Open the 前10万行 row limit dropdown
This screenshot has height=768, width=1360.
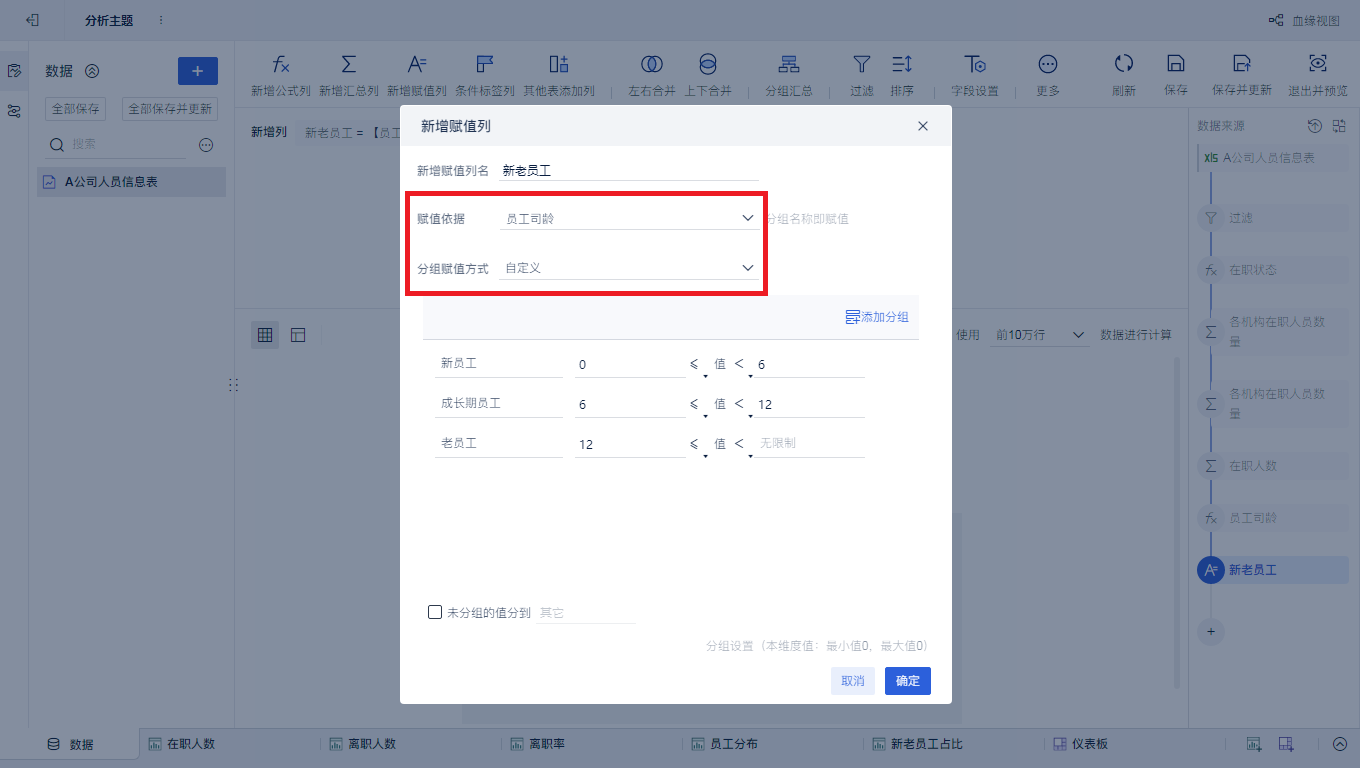coord(1040,335)
